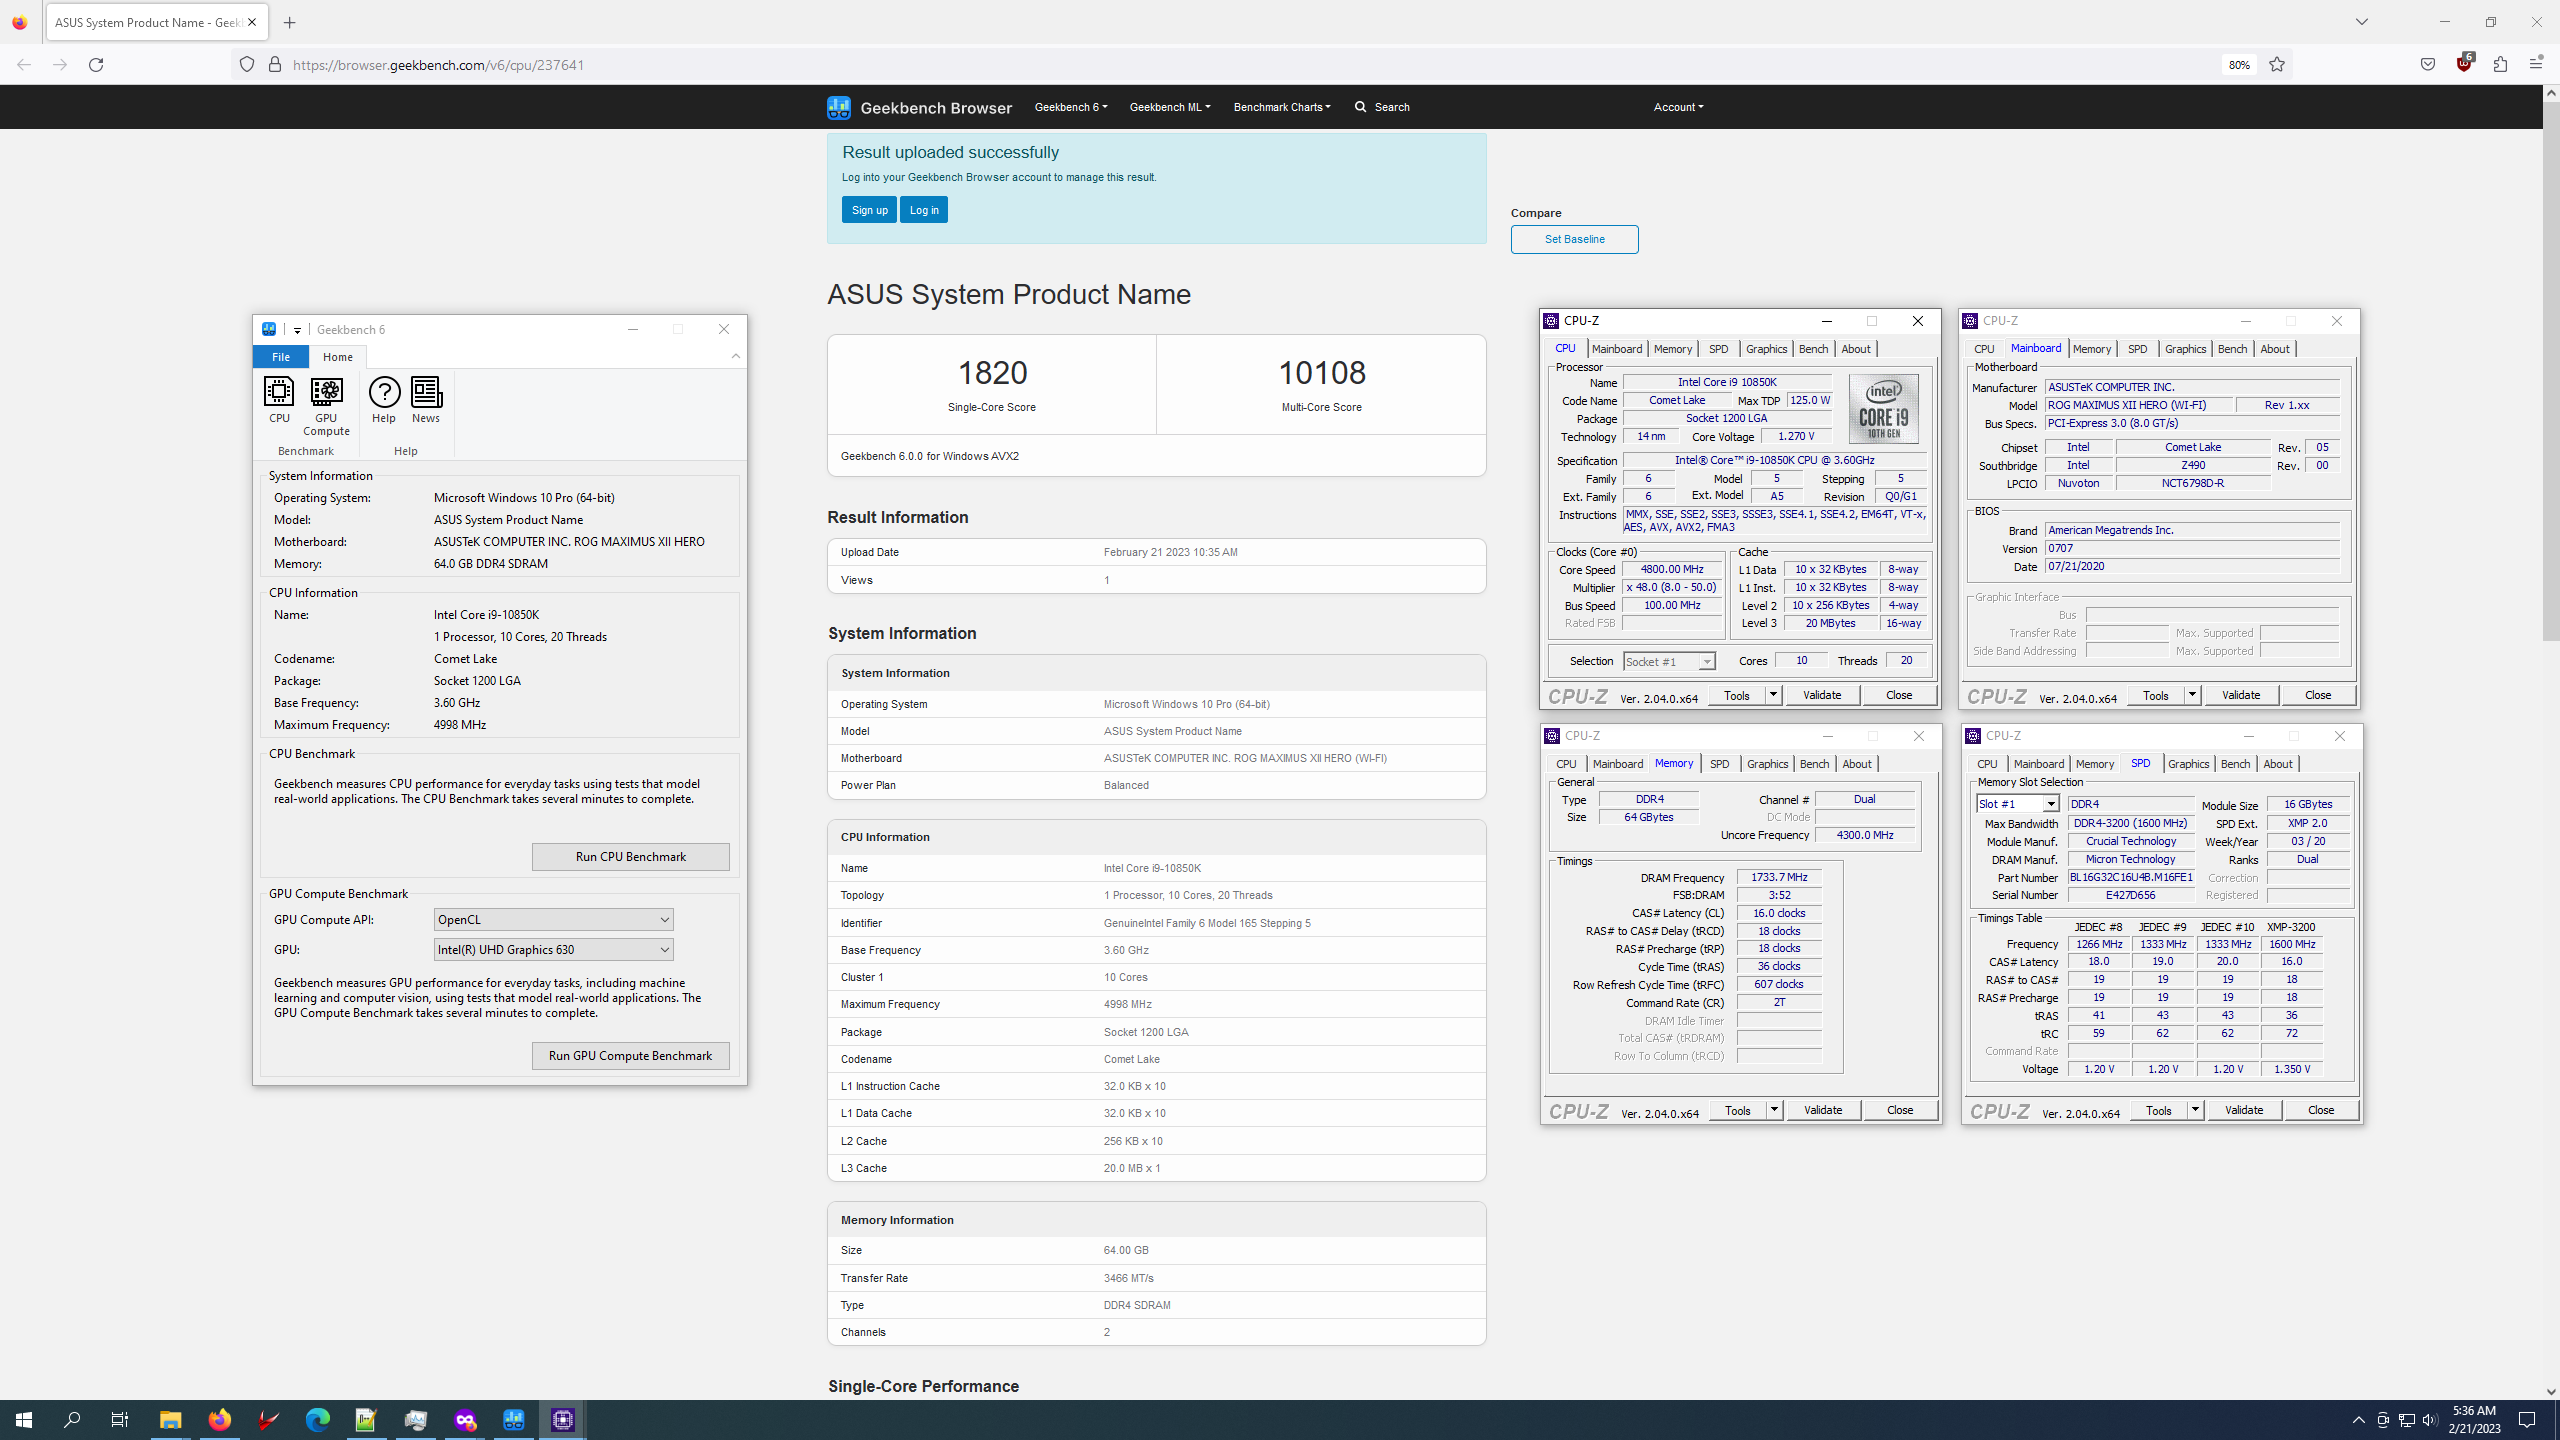
Task: Click the tracking protection shield icon
Action: 247,65
